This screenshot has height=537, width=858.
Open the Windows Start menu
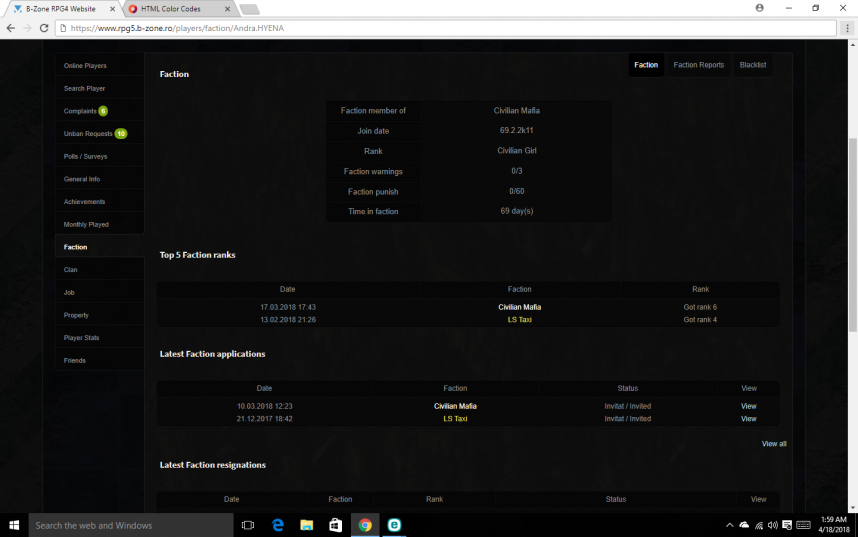coord(13,525)
